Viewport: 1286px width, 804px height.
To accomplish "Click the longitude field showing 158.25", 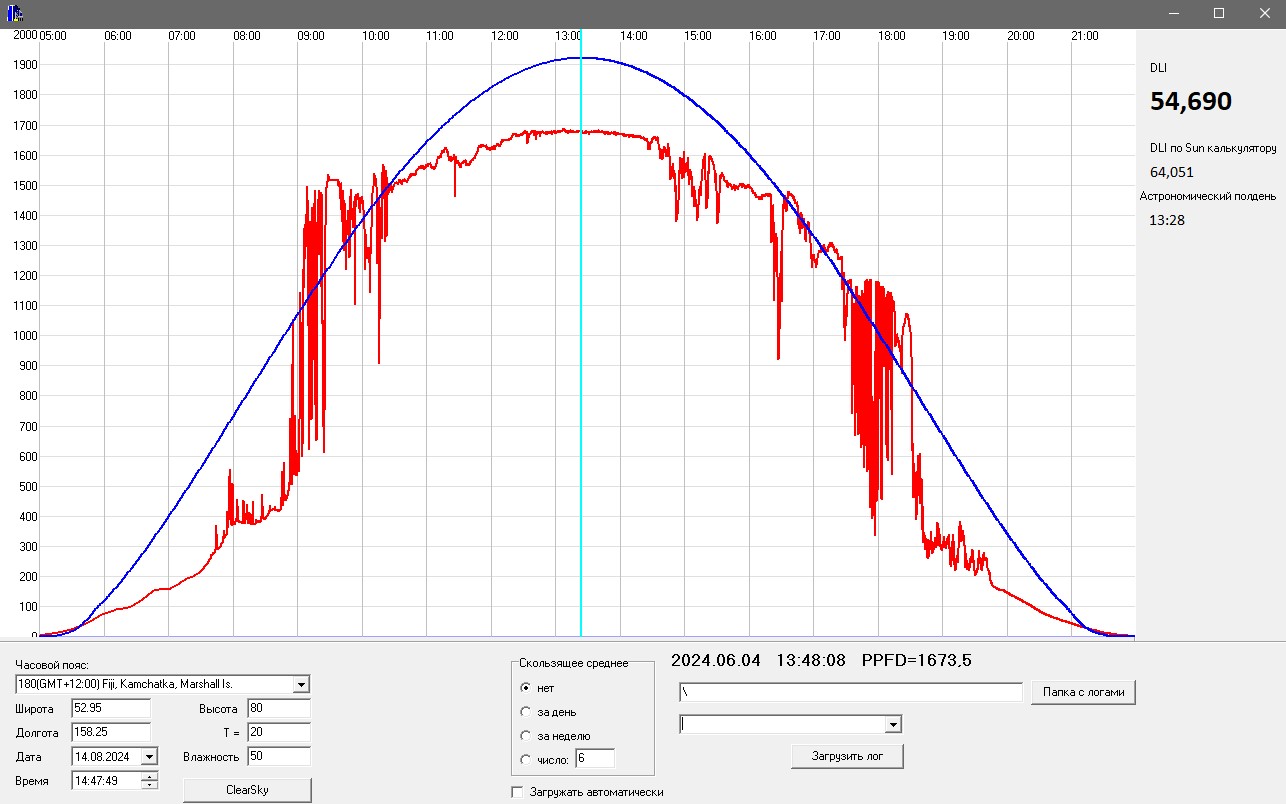I will pos(110,733).
